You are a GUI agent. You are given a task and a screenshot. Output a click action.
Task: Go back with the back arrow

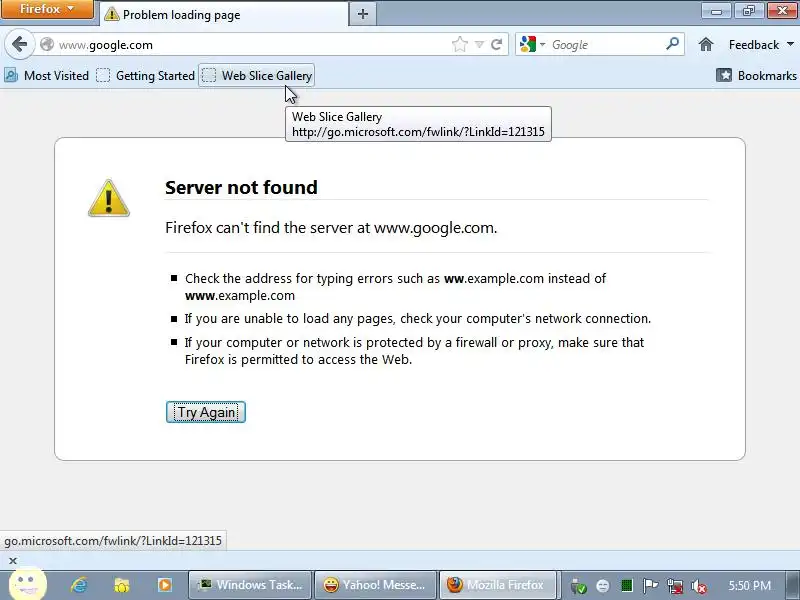point(19,44)
